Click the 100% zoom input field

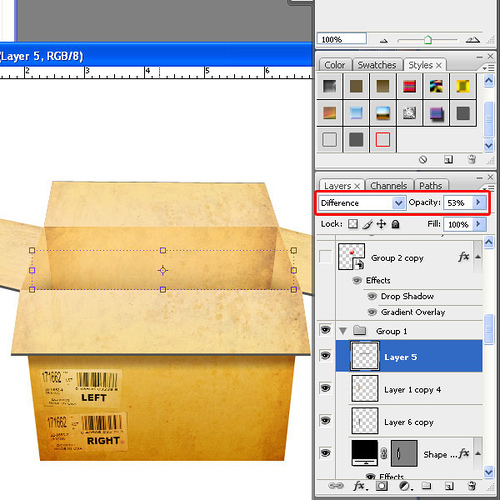point(342,39)
